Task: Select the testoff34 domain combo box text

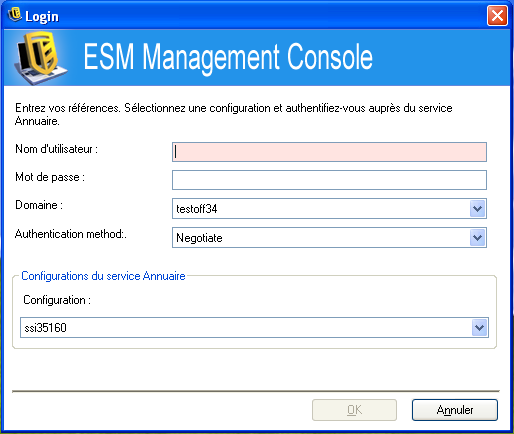Action: [x=197, y=209]
